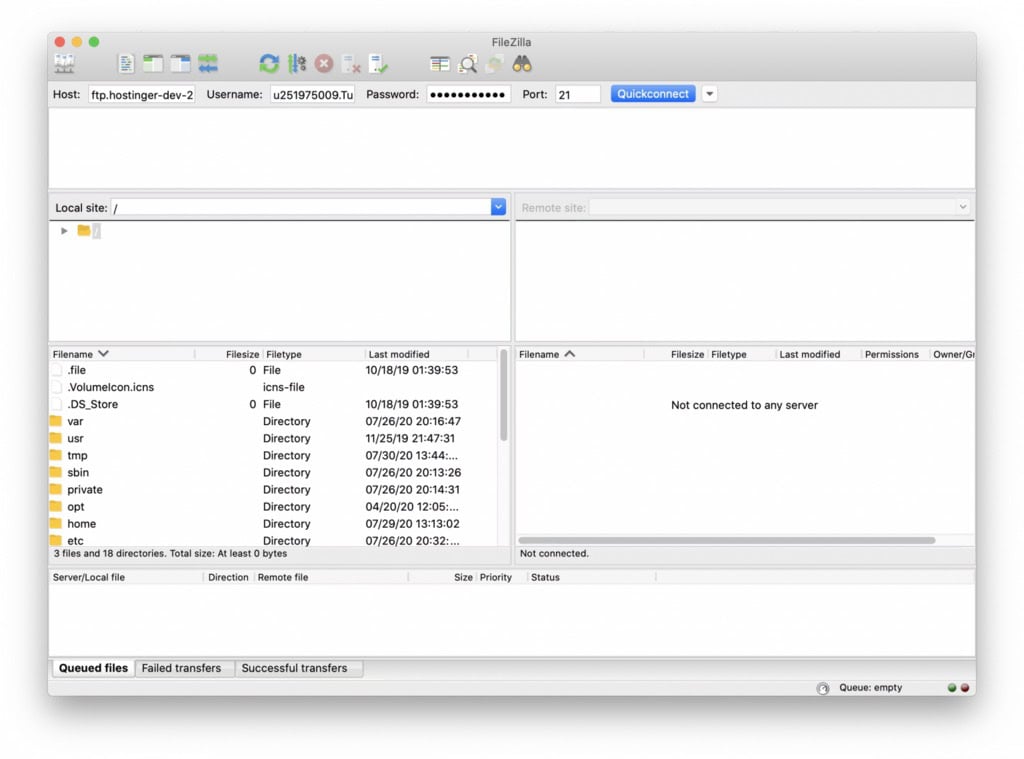Click the Host input field
Viewport: 1024px width, 759px height.
[x=141, y=94]
